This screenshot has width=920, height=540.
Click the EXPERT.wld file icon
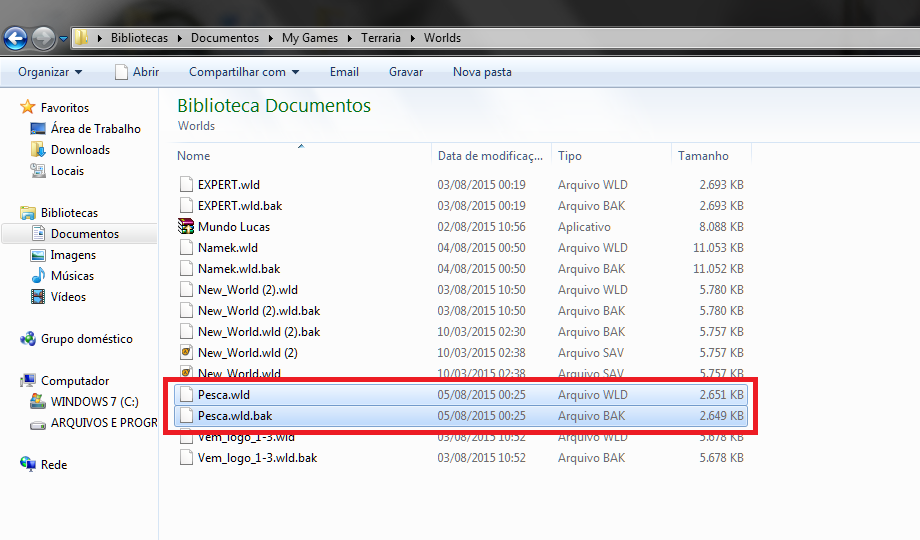click(186, 184)
